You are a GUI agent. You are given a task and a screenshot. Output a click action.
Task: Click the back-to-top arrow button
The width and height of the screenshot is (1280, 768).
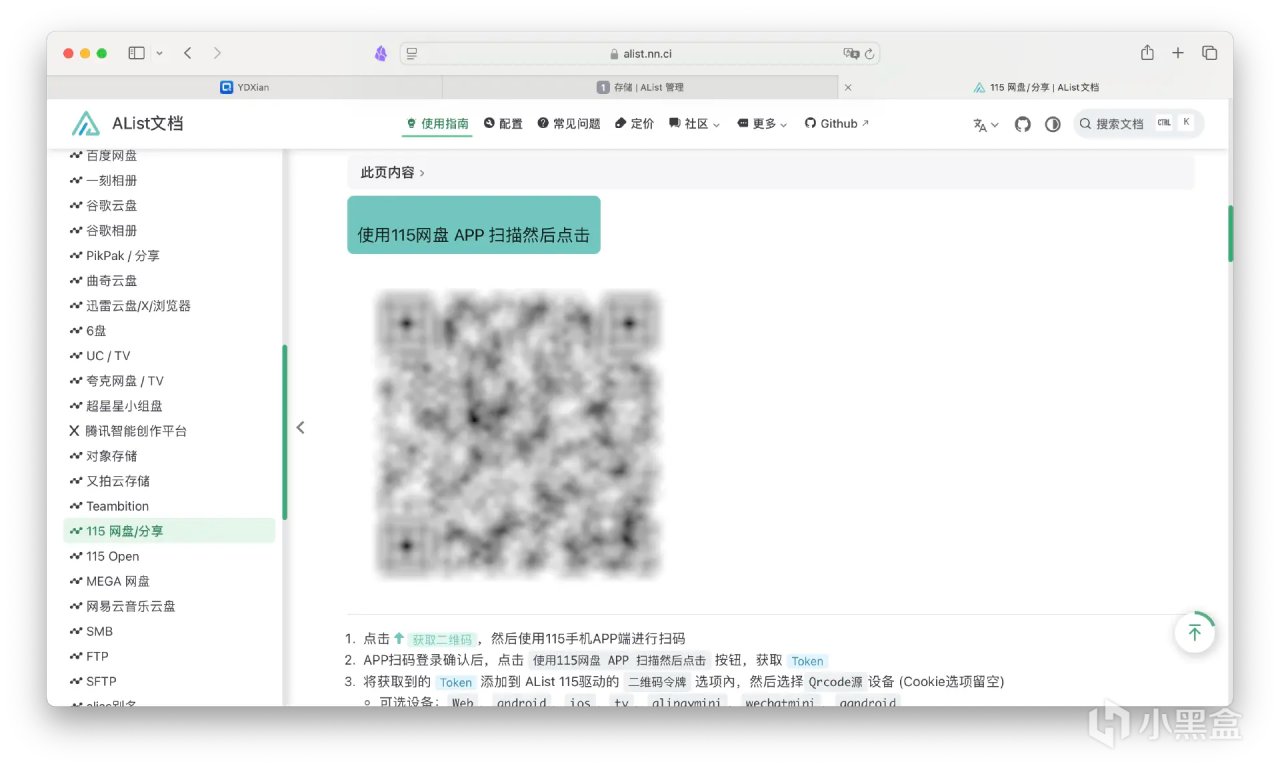[1194, 632]
